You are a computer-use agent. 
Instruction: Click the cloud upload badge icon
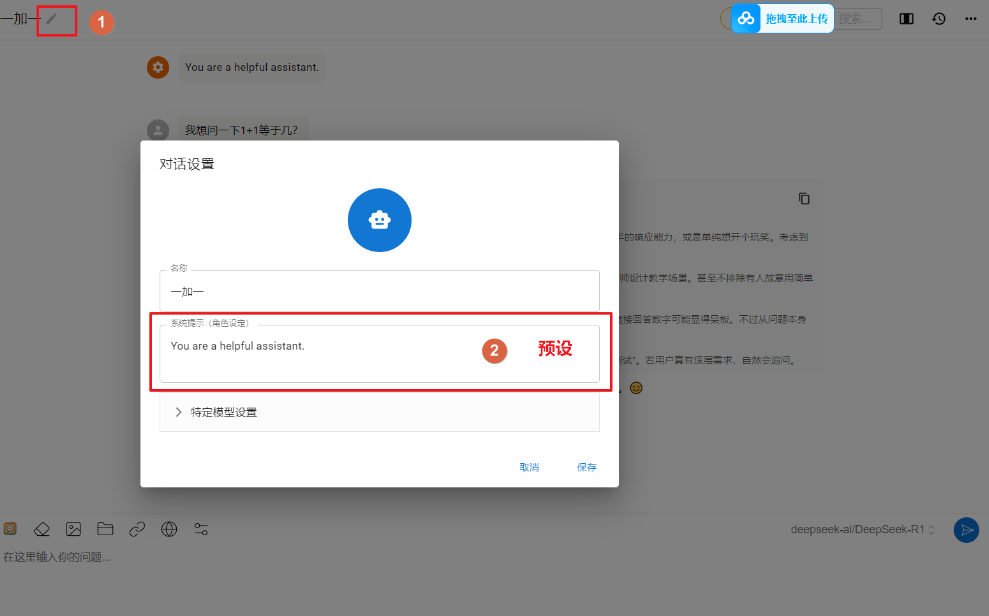746,18
